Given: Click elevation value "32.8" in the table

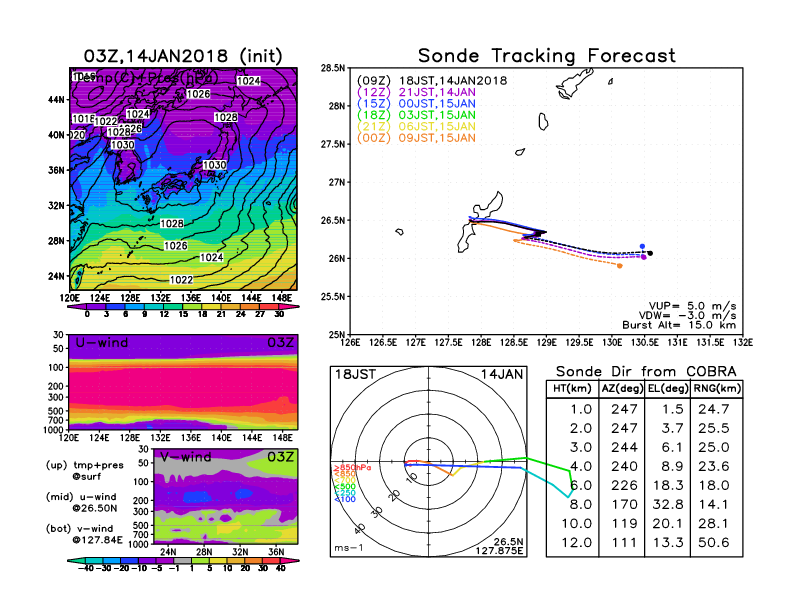Looking at the screenshot, I should [668, 504].
